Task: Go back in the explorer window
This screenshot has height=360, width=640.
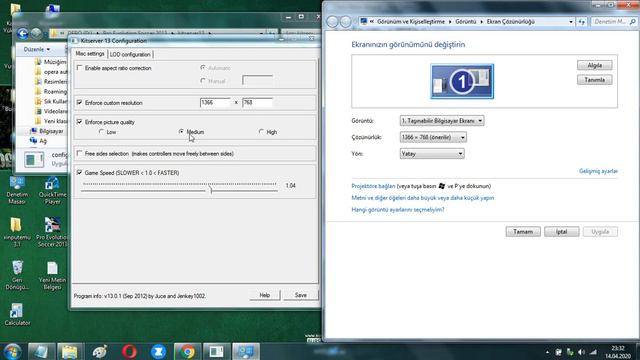Action: pyautogui.click(x=23, y=33)
